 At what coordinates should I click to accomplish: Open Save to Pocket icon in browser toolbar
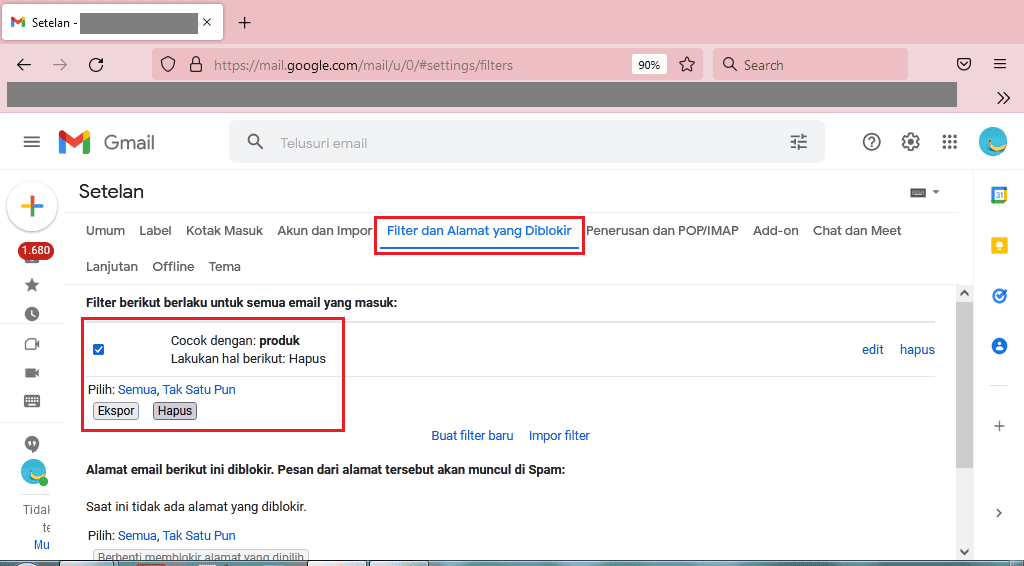tap(964, 64)
